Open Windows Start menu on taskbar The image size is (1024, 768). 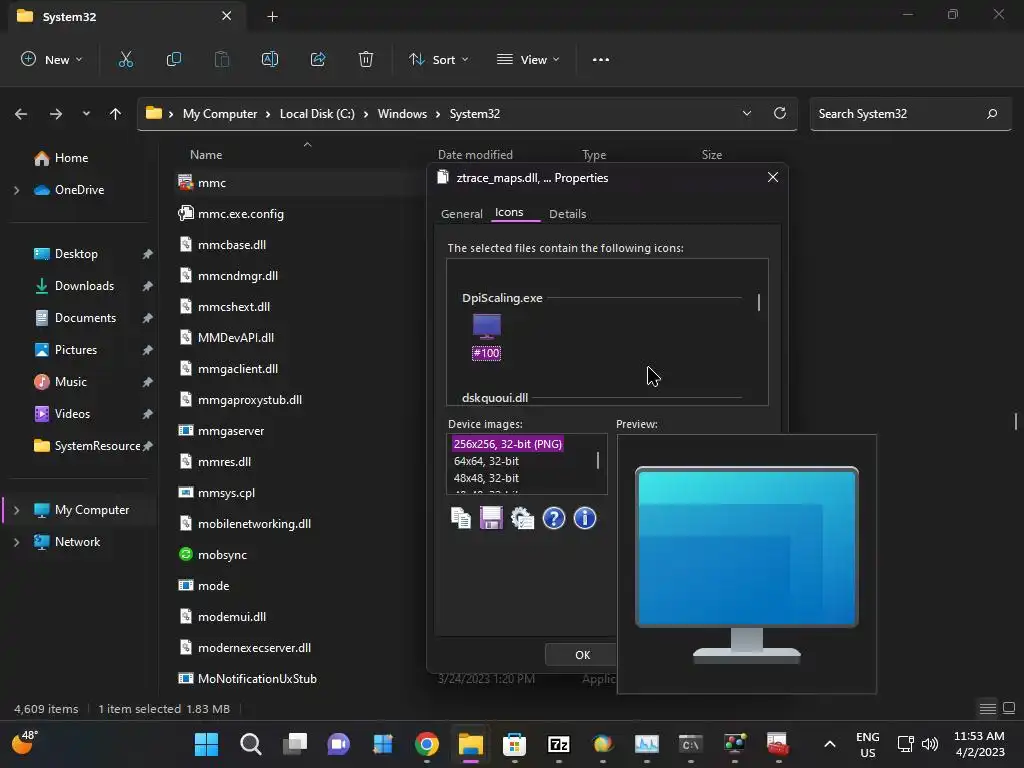click(x=206, y=744)
